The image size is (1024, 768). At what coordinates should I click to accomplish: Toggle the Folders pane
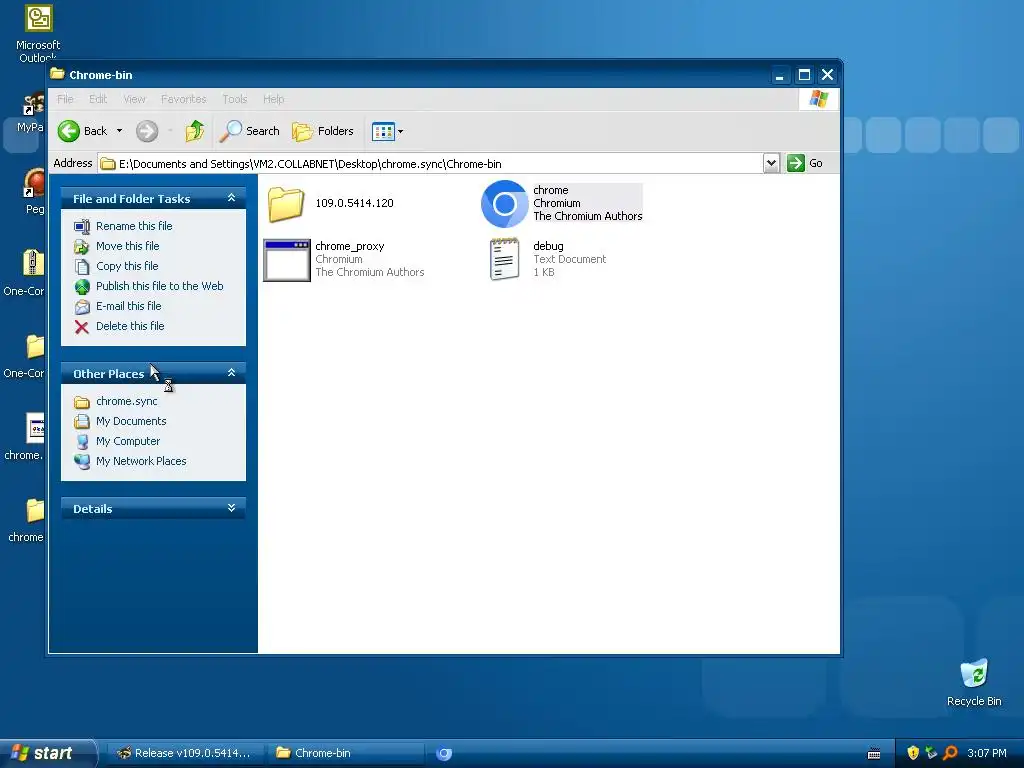click(x=323, y=131)
